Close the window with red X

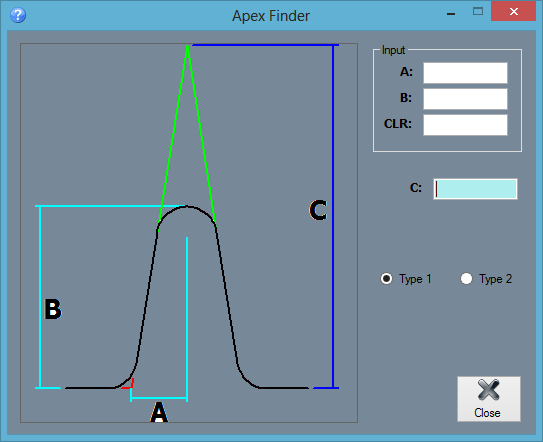[x=513, y=11]
